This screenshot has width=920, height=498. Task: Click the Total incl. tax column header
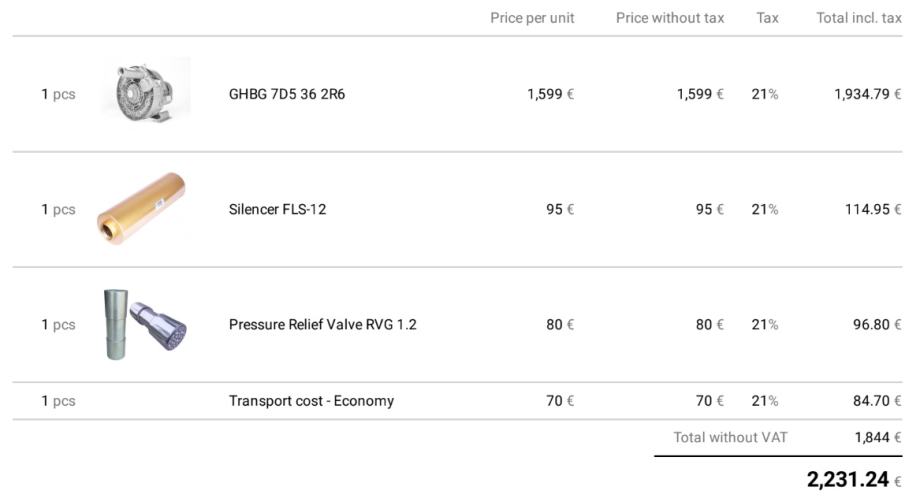tap(858, 18)
